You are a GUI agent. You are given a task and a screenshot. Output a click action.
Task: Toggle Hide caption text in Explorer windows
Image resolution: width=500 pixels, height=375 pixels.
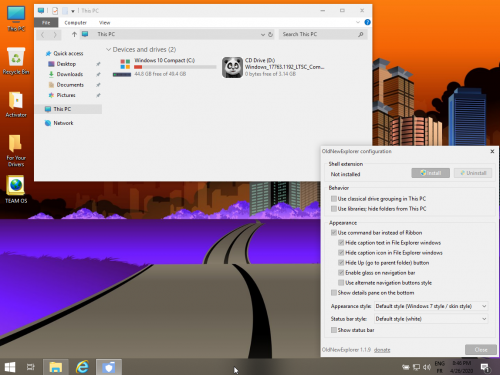[341, 243]
